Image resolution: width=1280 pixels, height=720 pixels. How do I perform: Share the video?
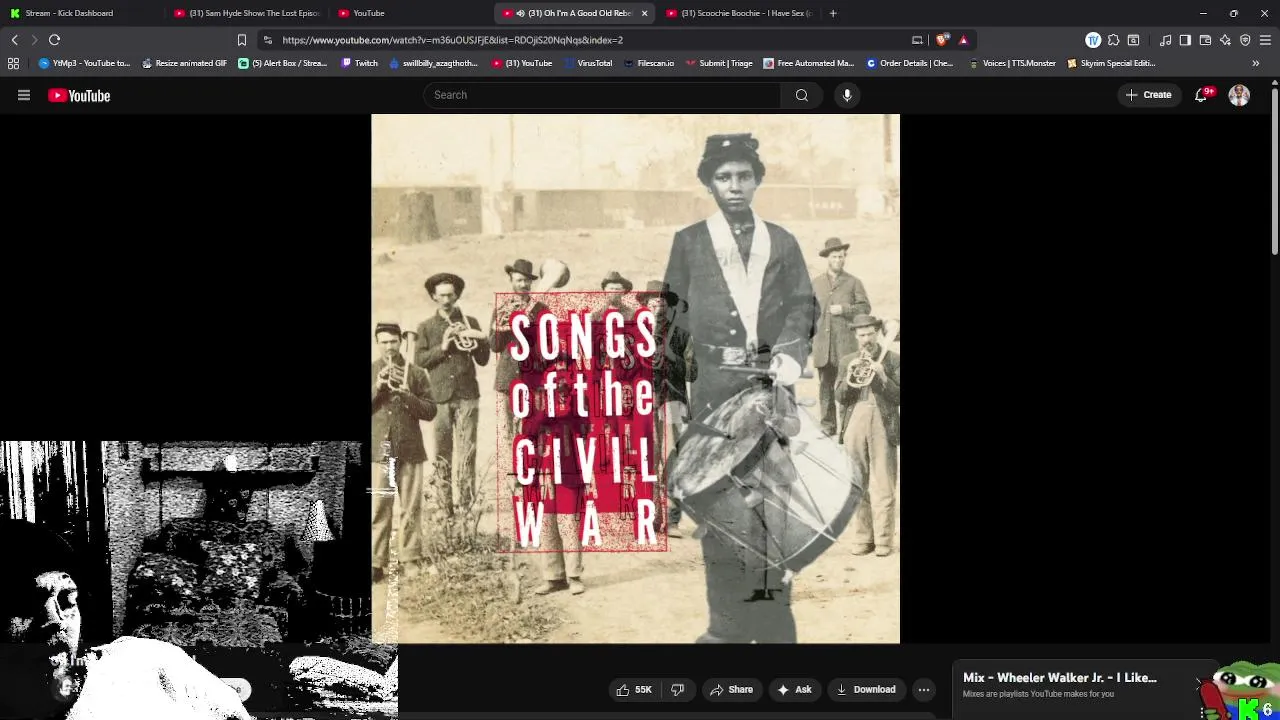[731, 689]
